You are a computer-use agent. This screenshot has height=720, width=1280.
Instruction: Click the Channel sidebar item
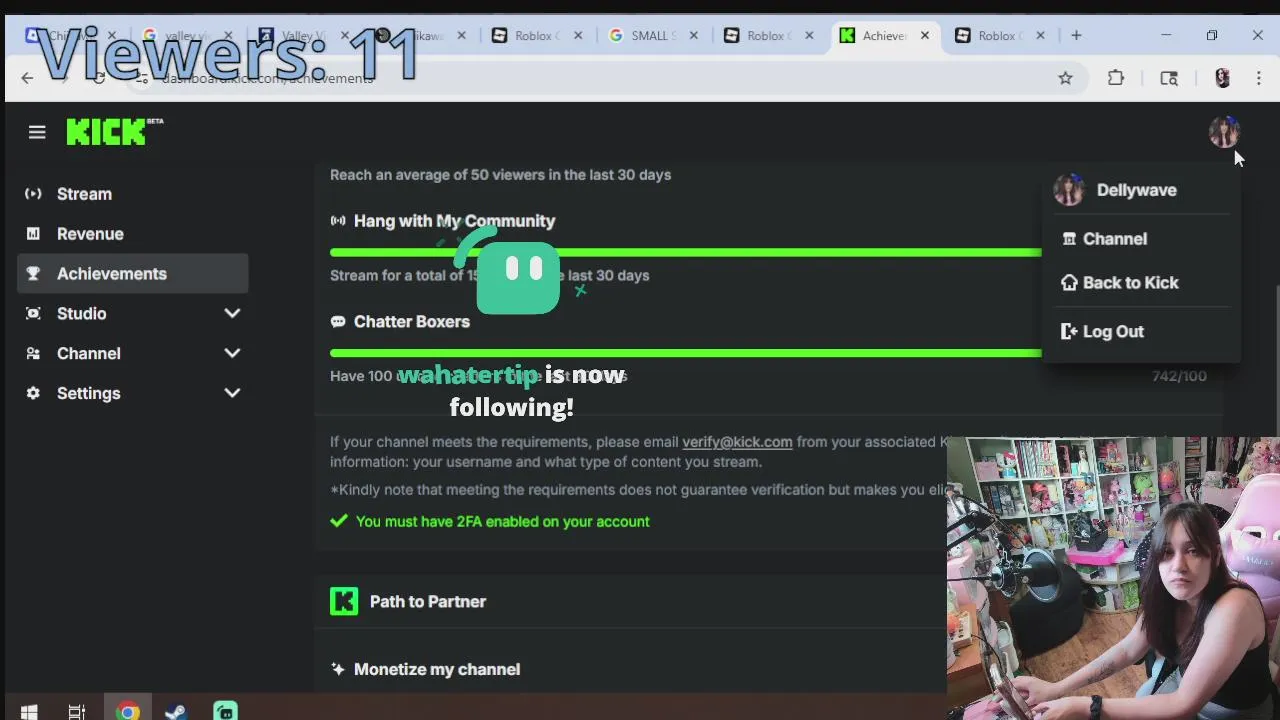tap(88, 354)
